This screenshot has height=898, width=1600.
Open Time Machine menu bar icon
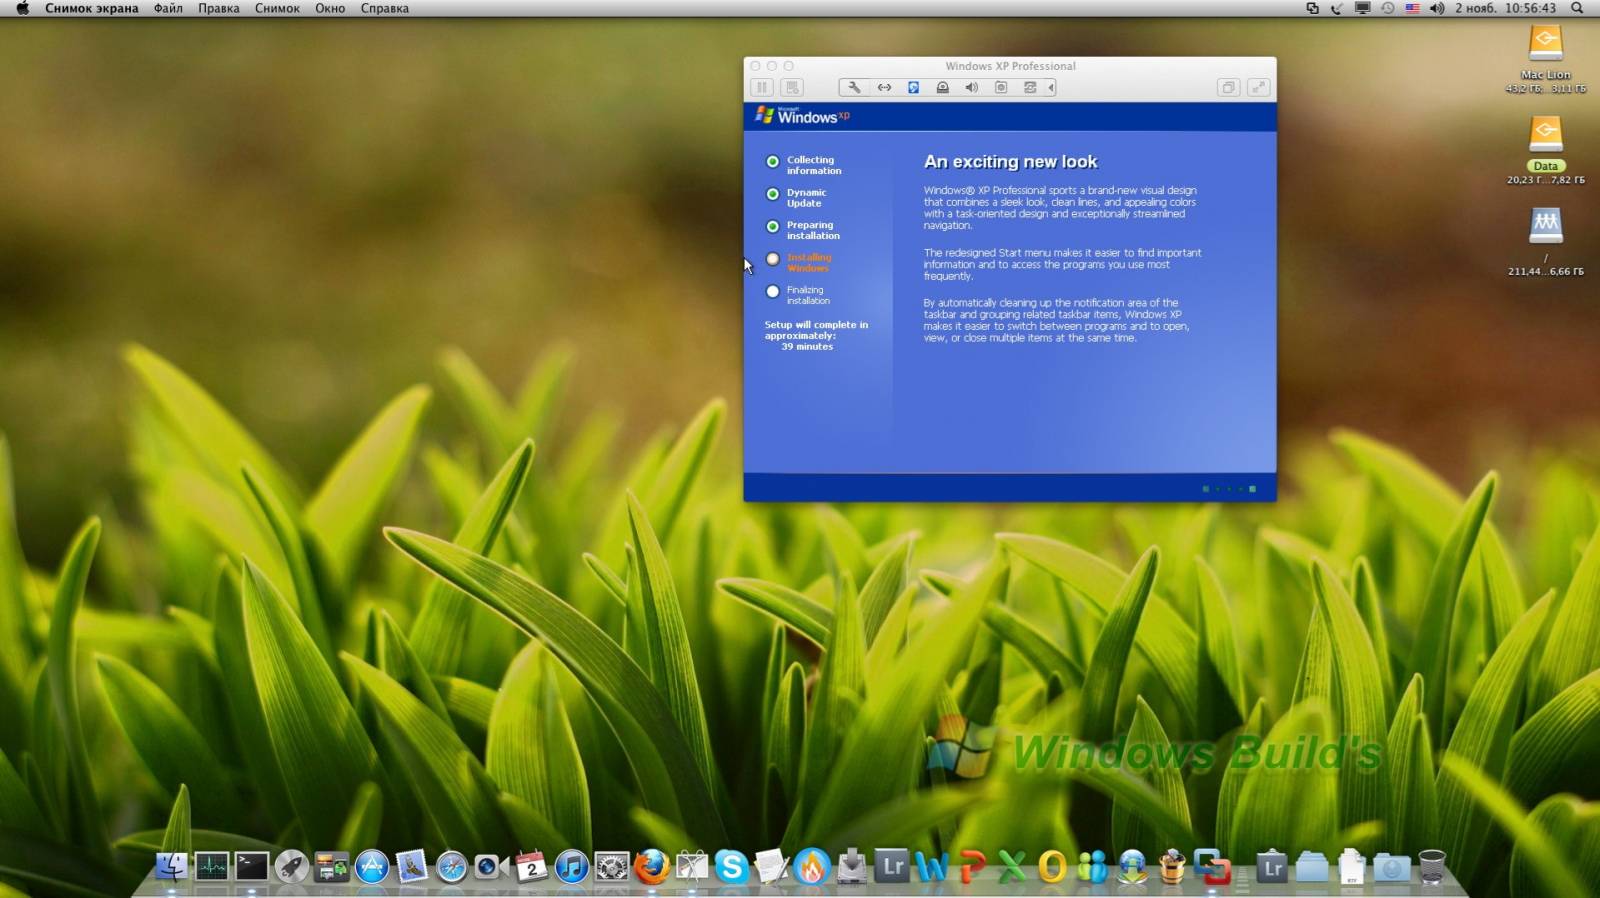tap(1388, 8)
